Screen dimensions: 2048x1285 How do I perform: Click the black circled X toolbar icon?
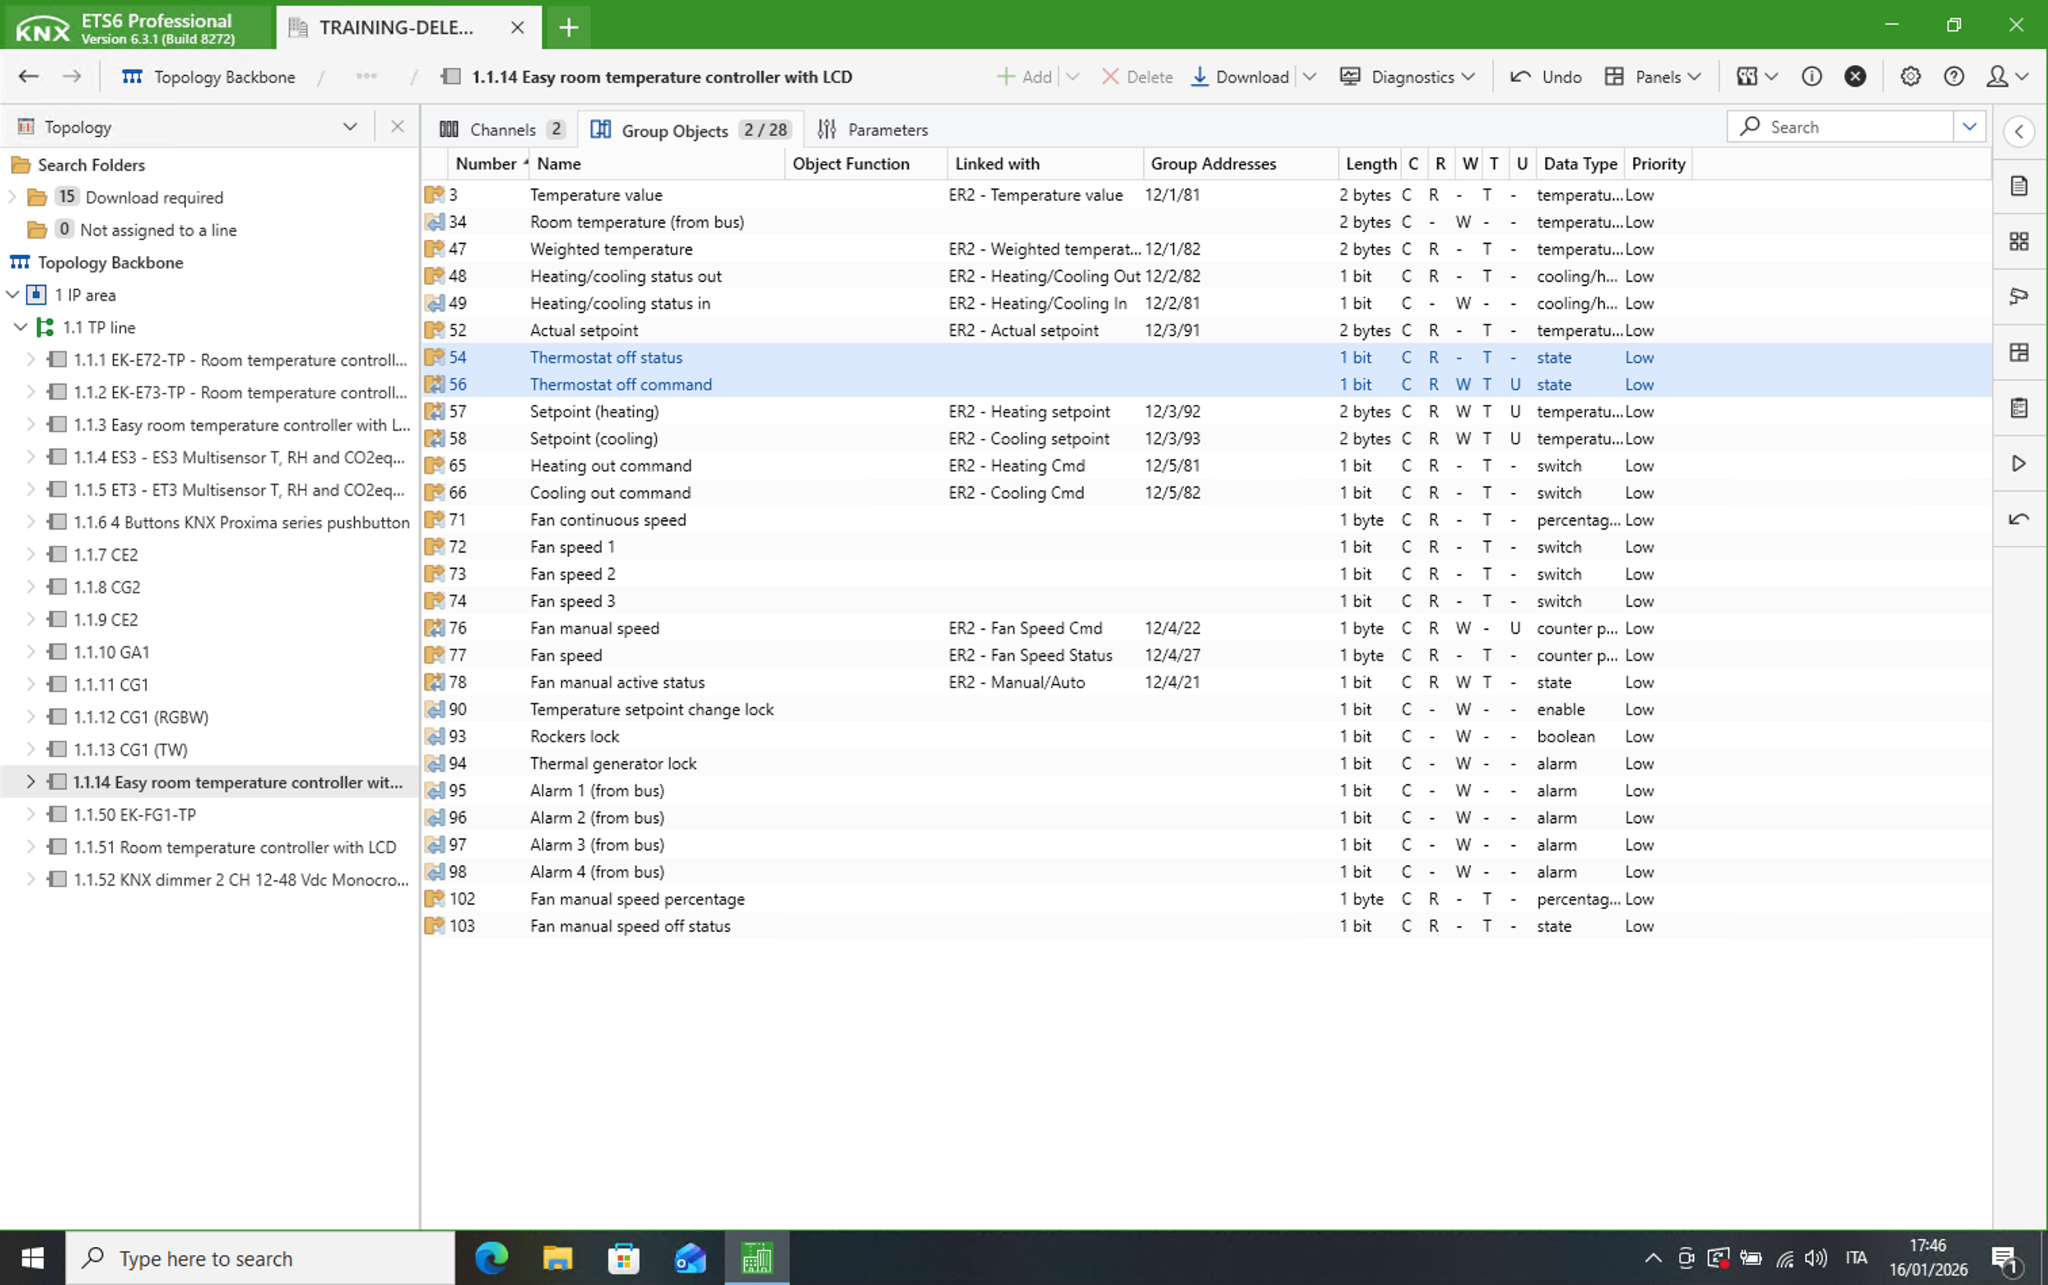(1855, 77)
